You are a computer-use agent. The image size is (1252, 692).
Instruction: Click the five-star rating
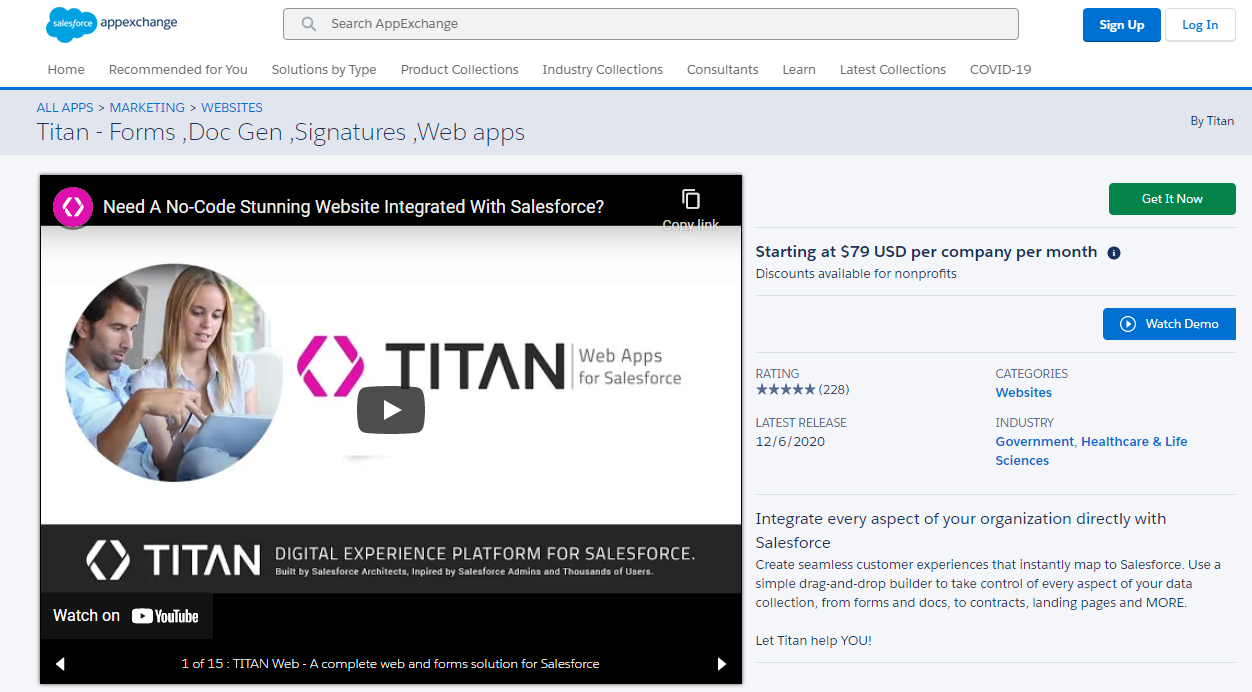coord(785,389)
